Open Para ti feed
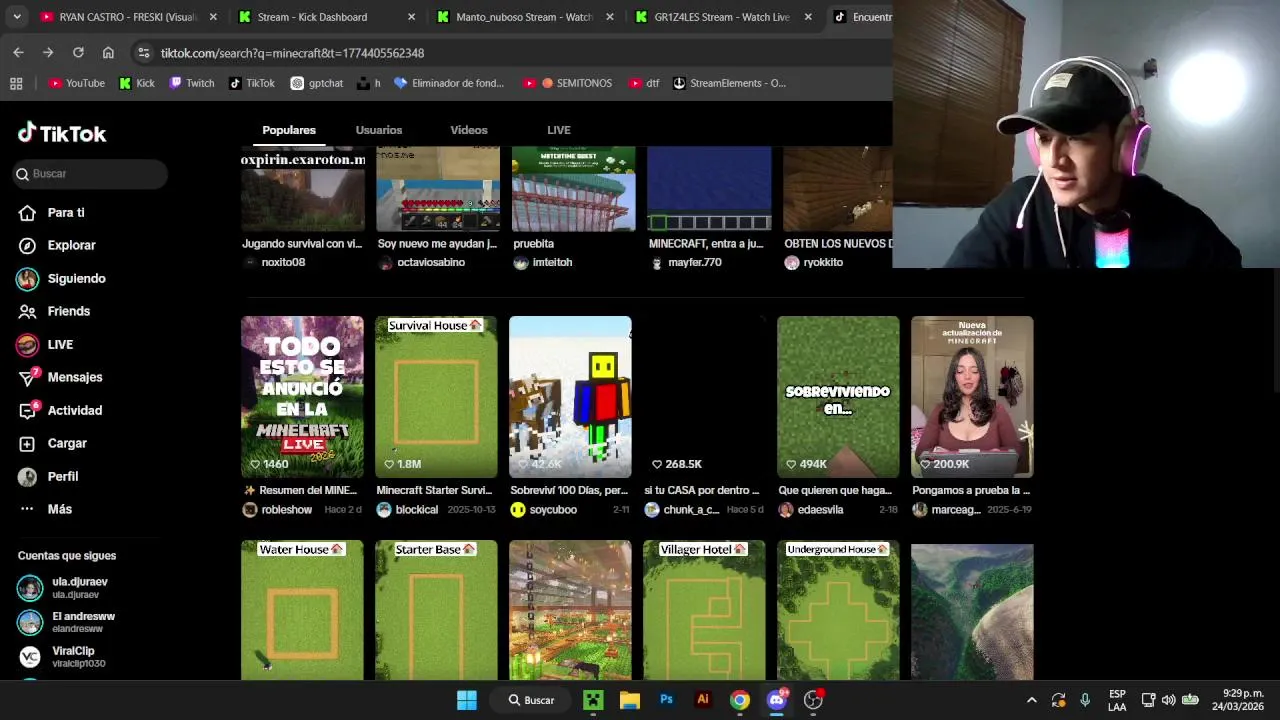 tap(51, 212)
